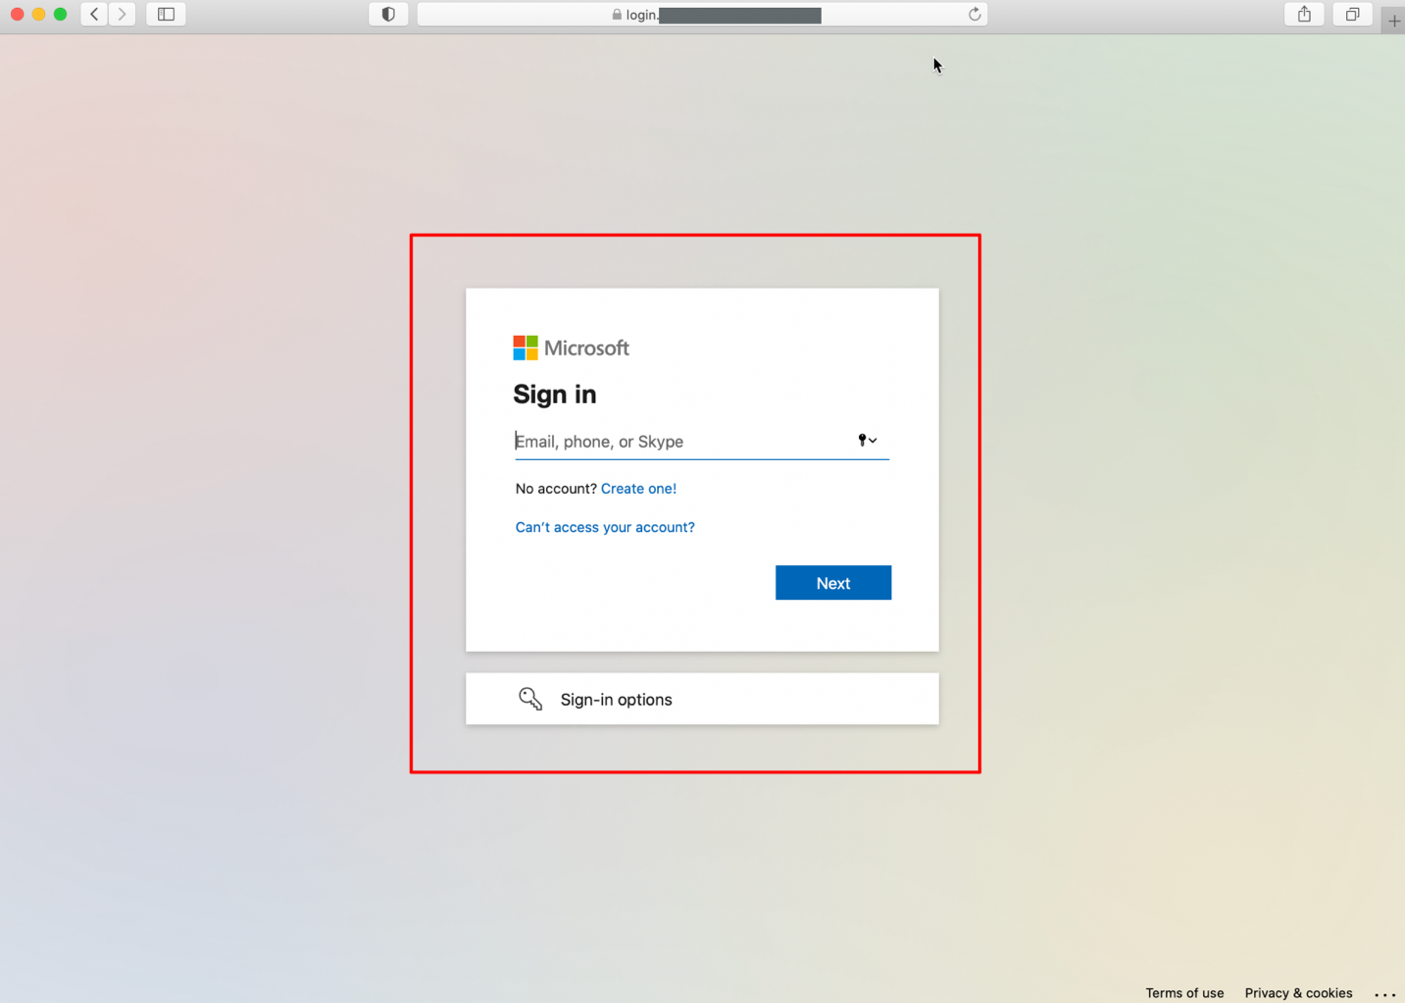Screen dimensions: 1405x1003
Task: Go back to the previous page
Action: tap(94, 14)
